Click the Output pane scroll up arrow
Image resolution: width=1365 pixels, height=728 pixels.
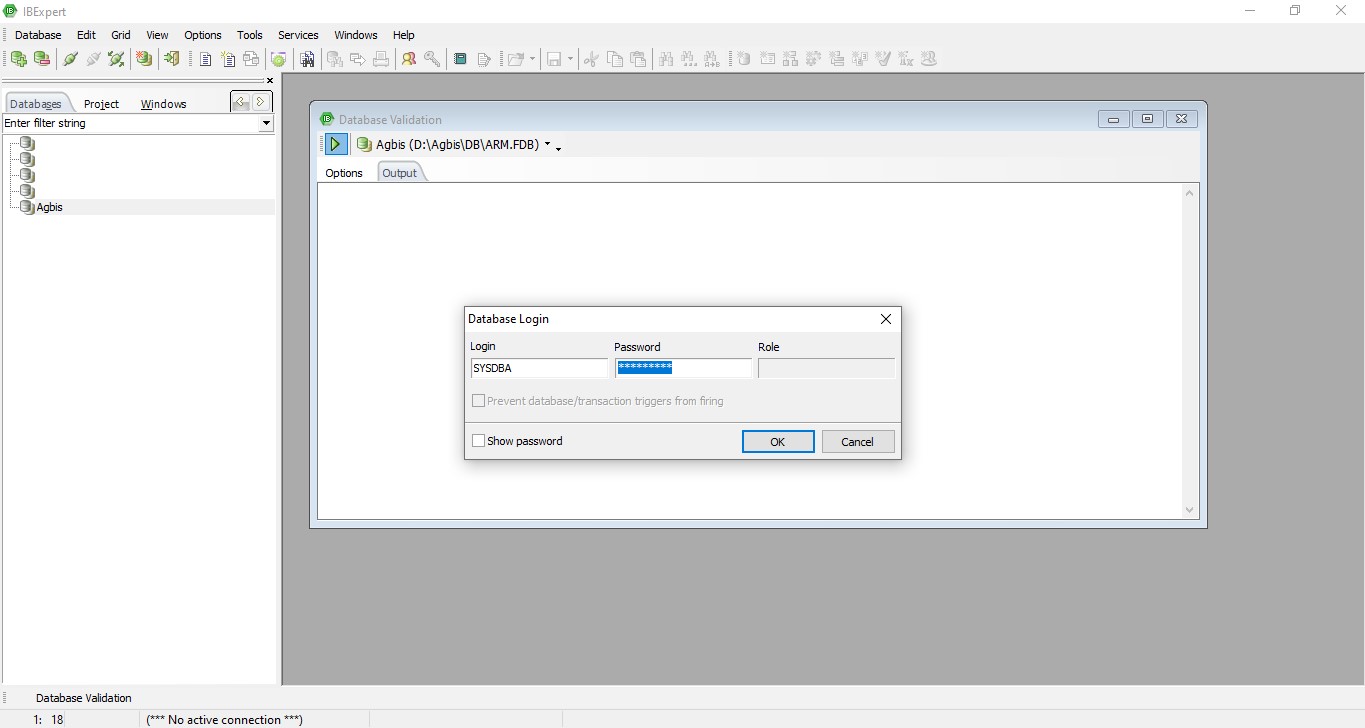pos(1190,193)
